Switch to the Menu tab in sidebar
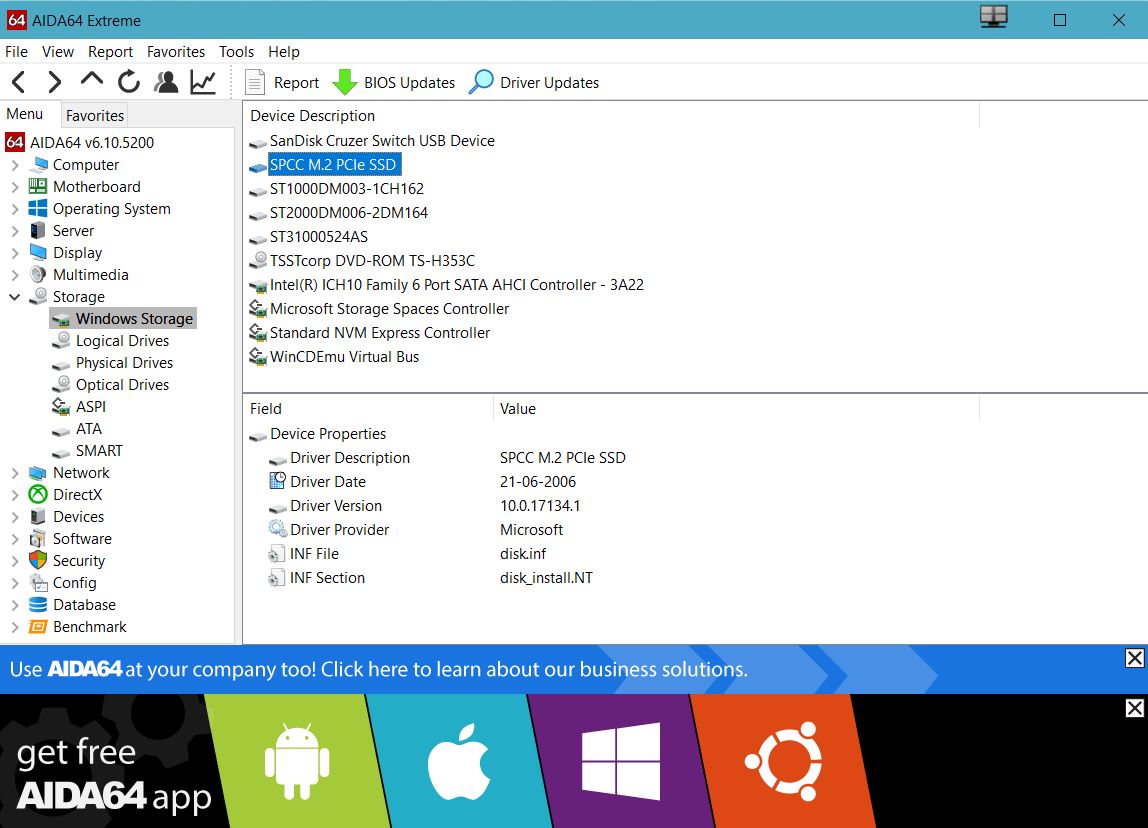 (x=25, y=114)
